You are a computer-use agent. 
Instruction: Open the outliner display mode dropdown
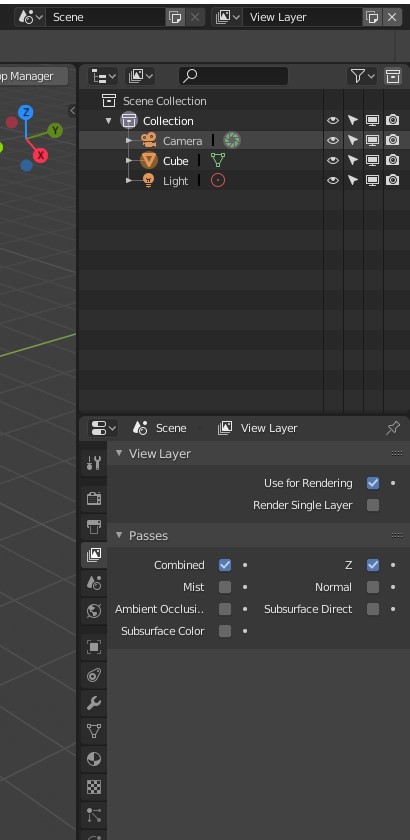[x=102, y=77]
